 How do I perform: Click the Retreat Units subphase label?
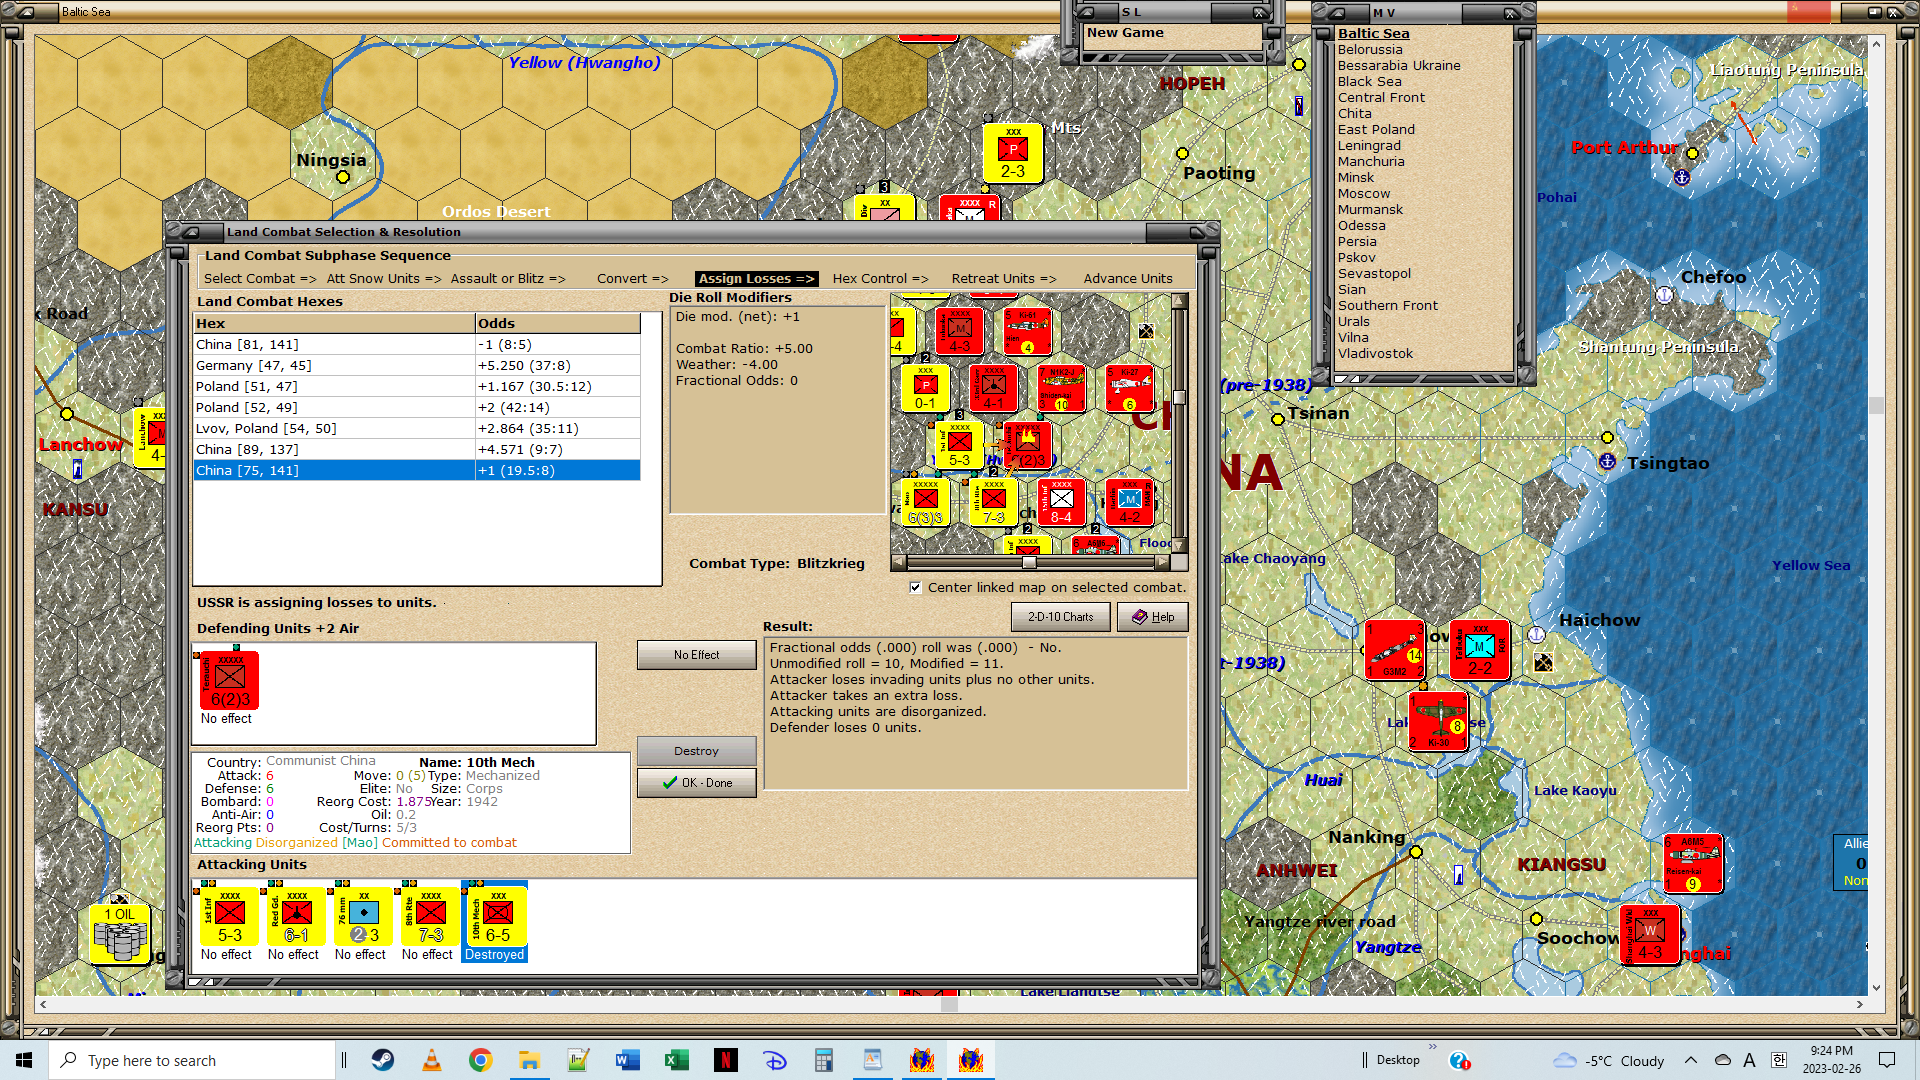pos(1003,279)
